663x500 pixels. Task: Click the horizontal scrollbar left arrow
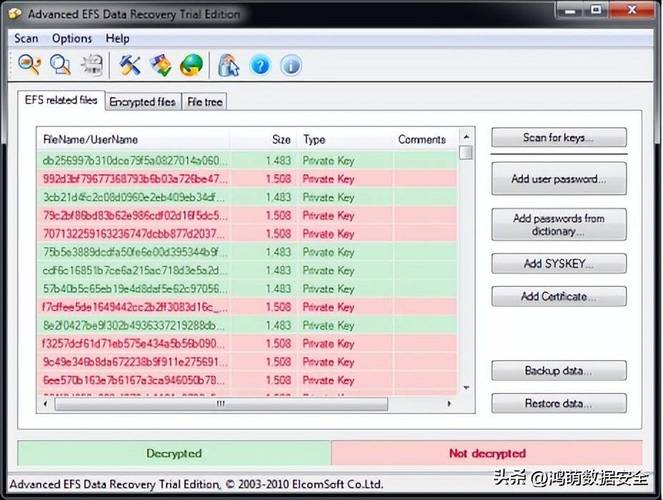(46, 404)
